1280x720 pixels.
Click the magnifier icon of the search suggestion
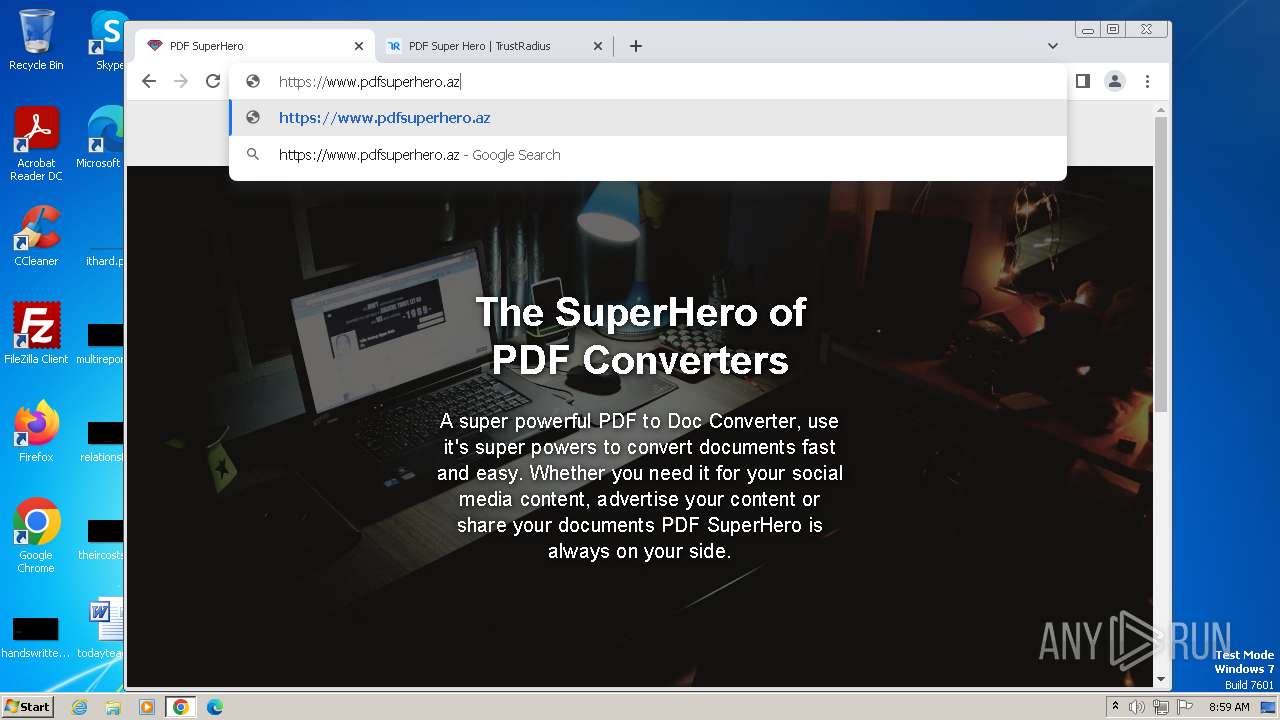[253, 155]
